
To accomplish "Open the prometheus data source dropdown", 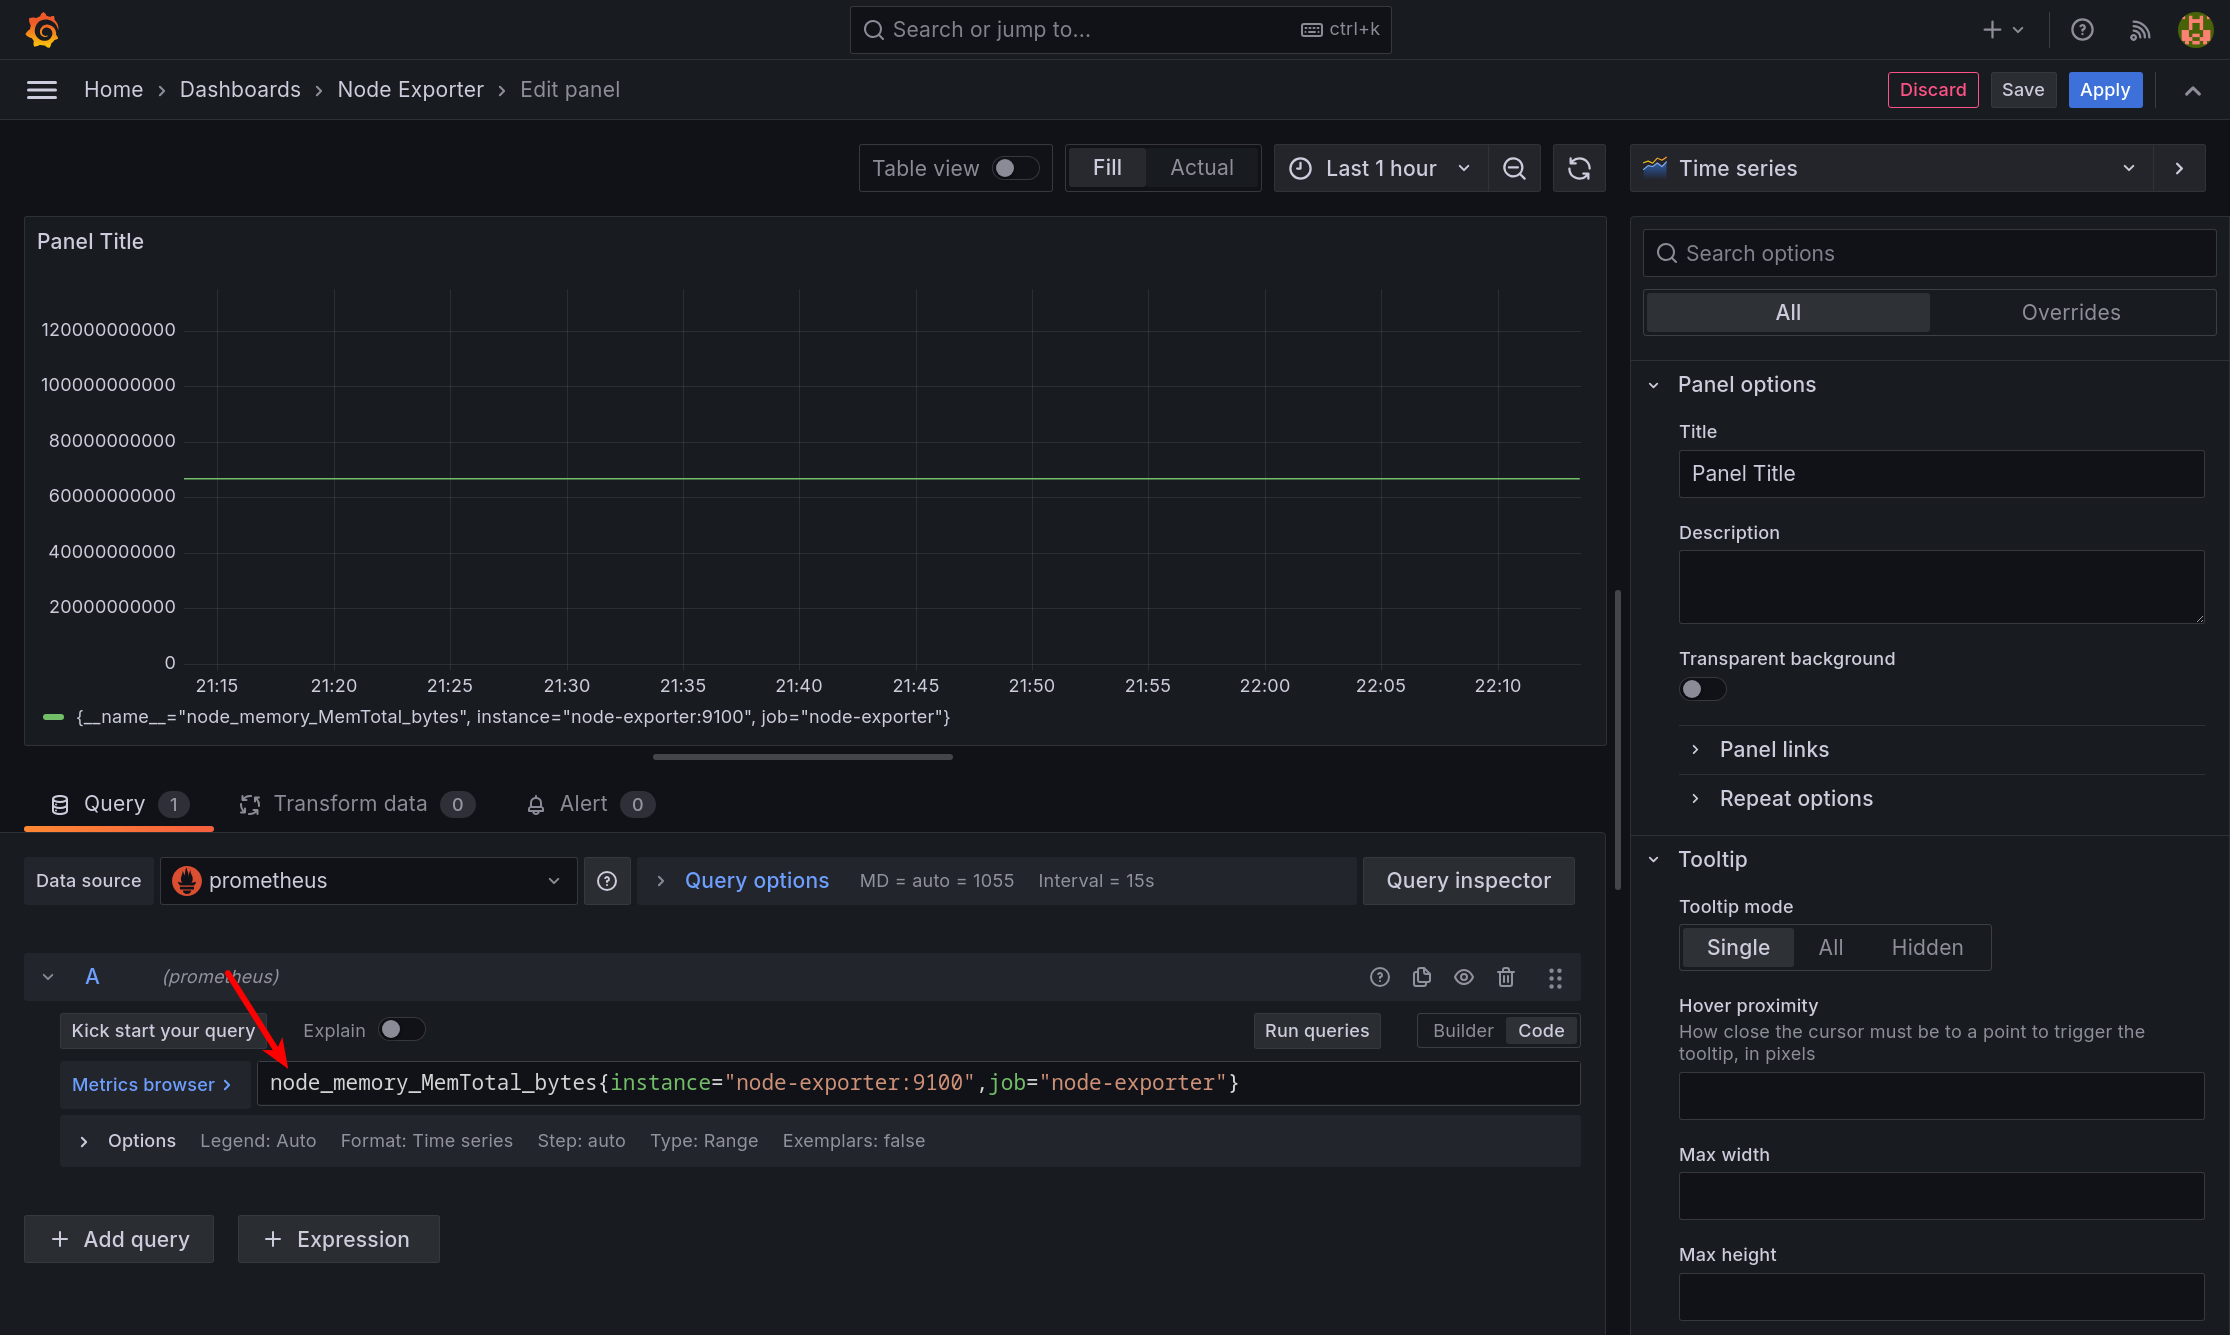I will pos(368,881).
